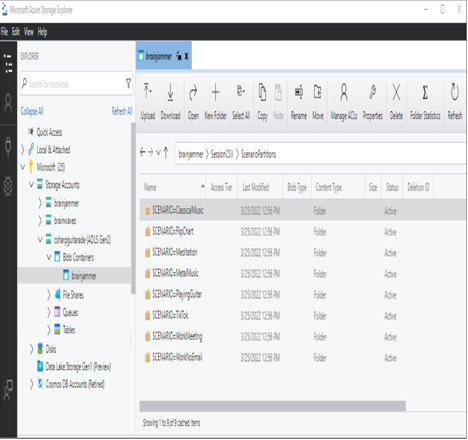Screen dimensions: 468x440
Task: Select Quick Access tree item
Action: (x=49, y=132)
